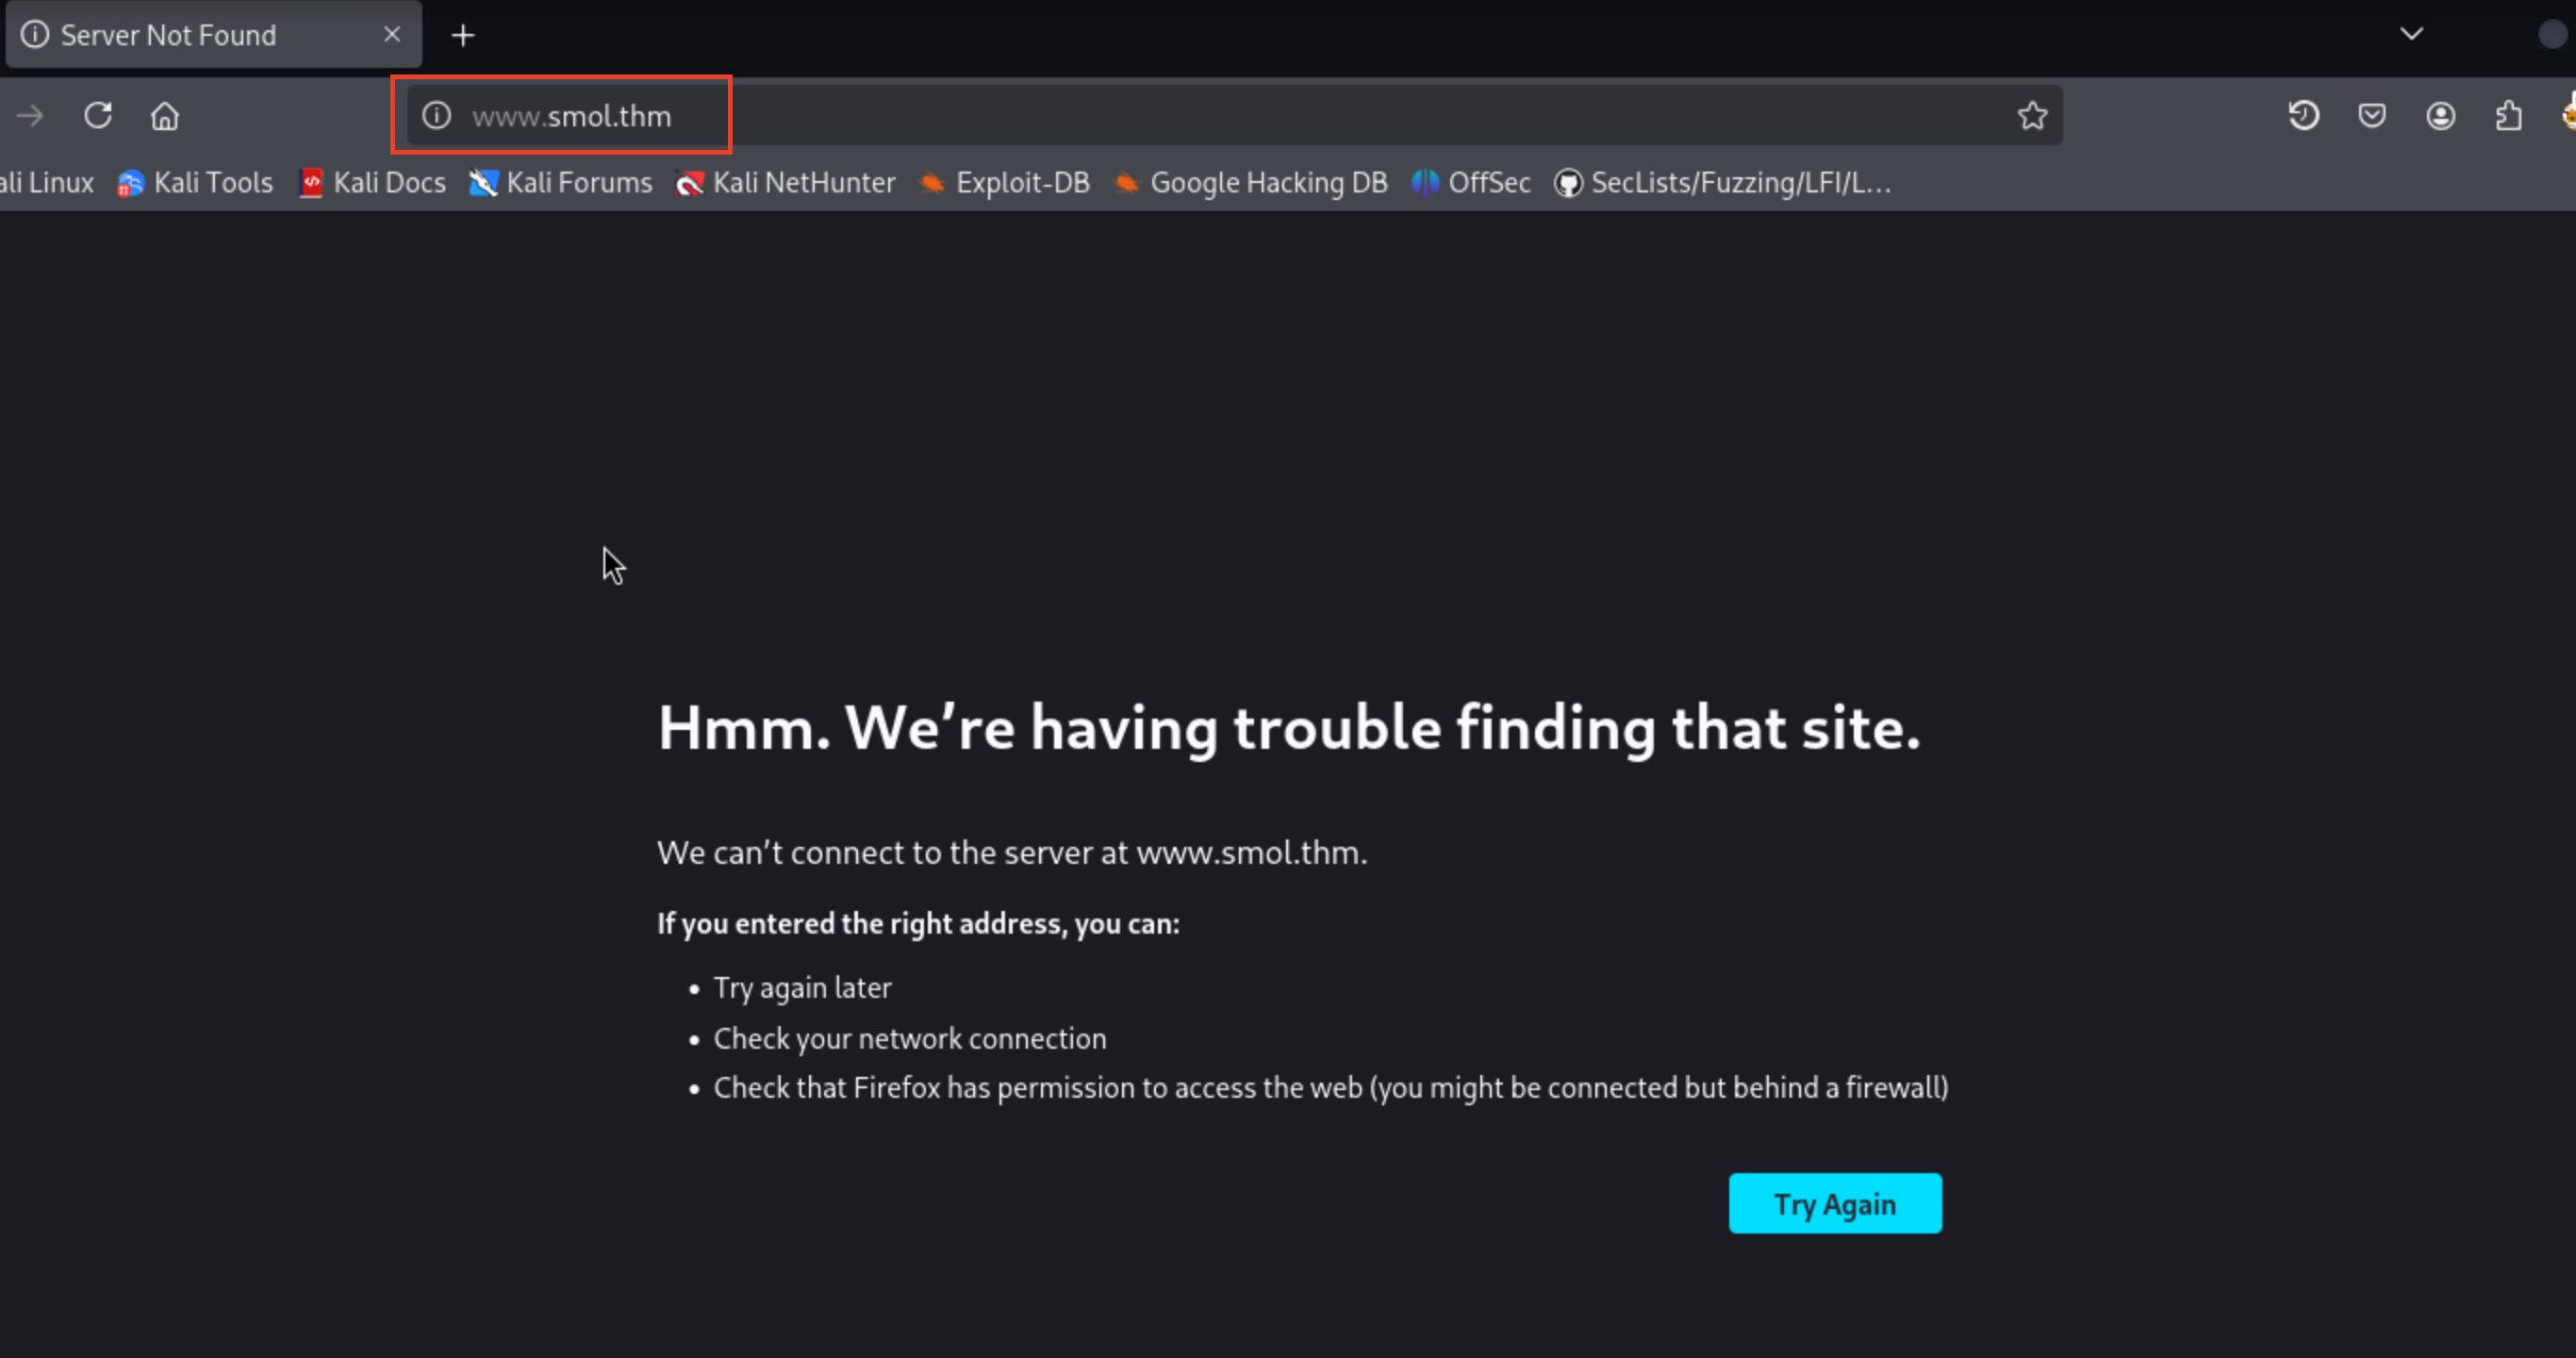Image resolution: width=2576 pixels, height=1358 pixels.
Task: Expand the List all tabs chevron
Action: (x=2411, y=34)
